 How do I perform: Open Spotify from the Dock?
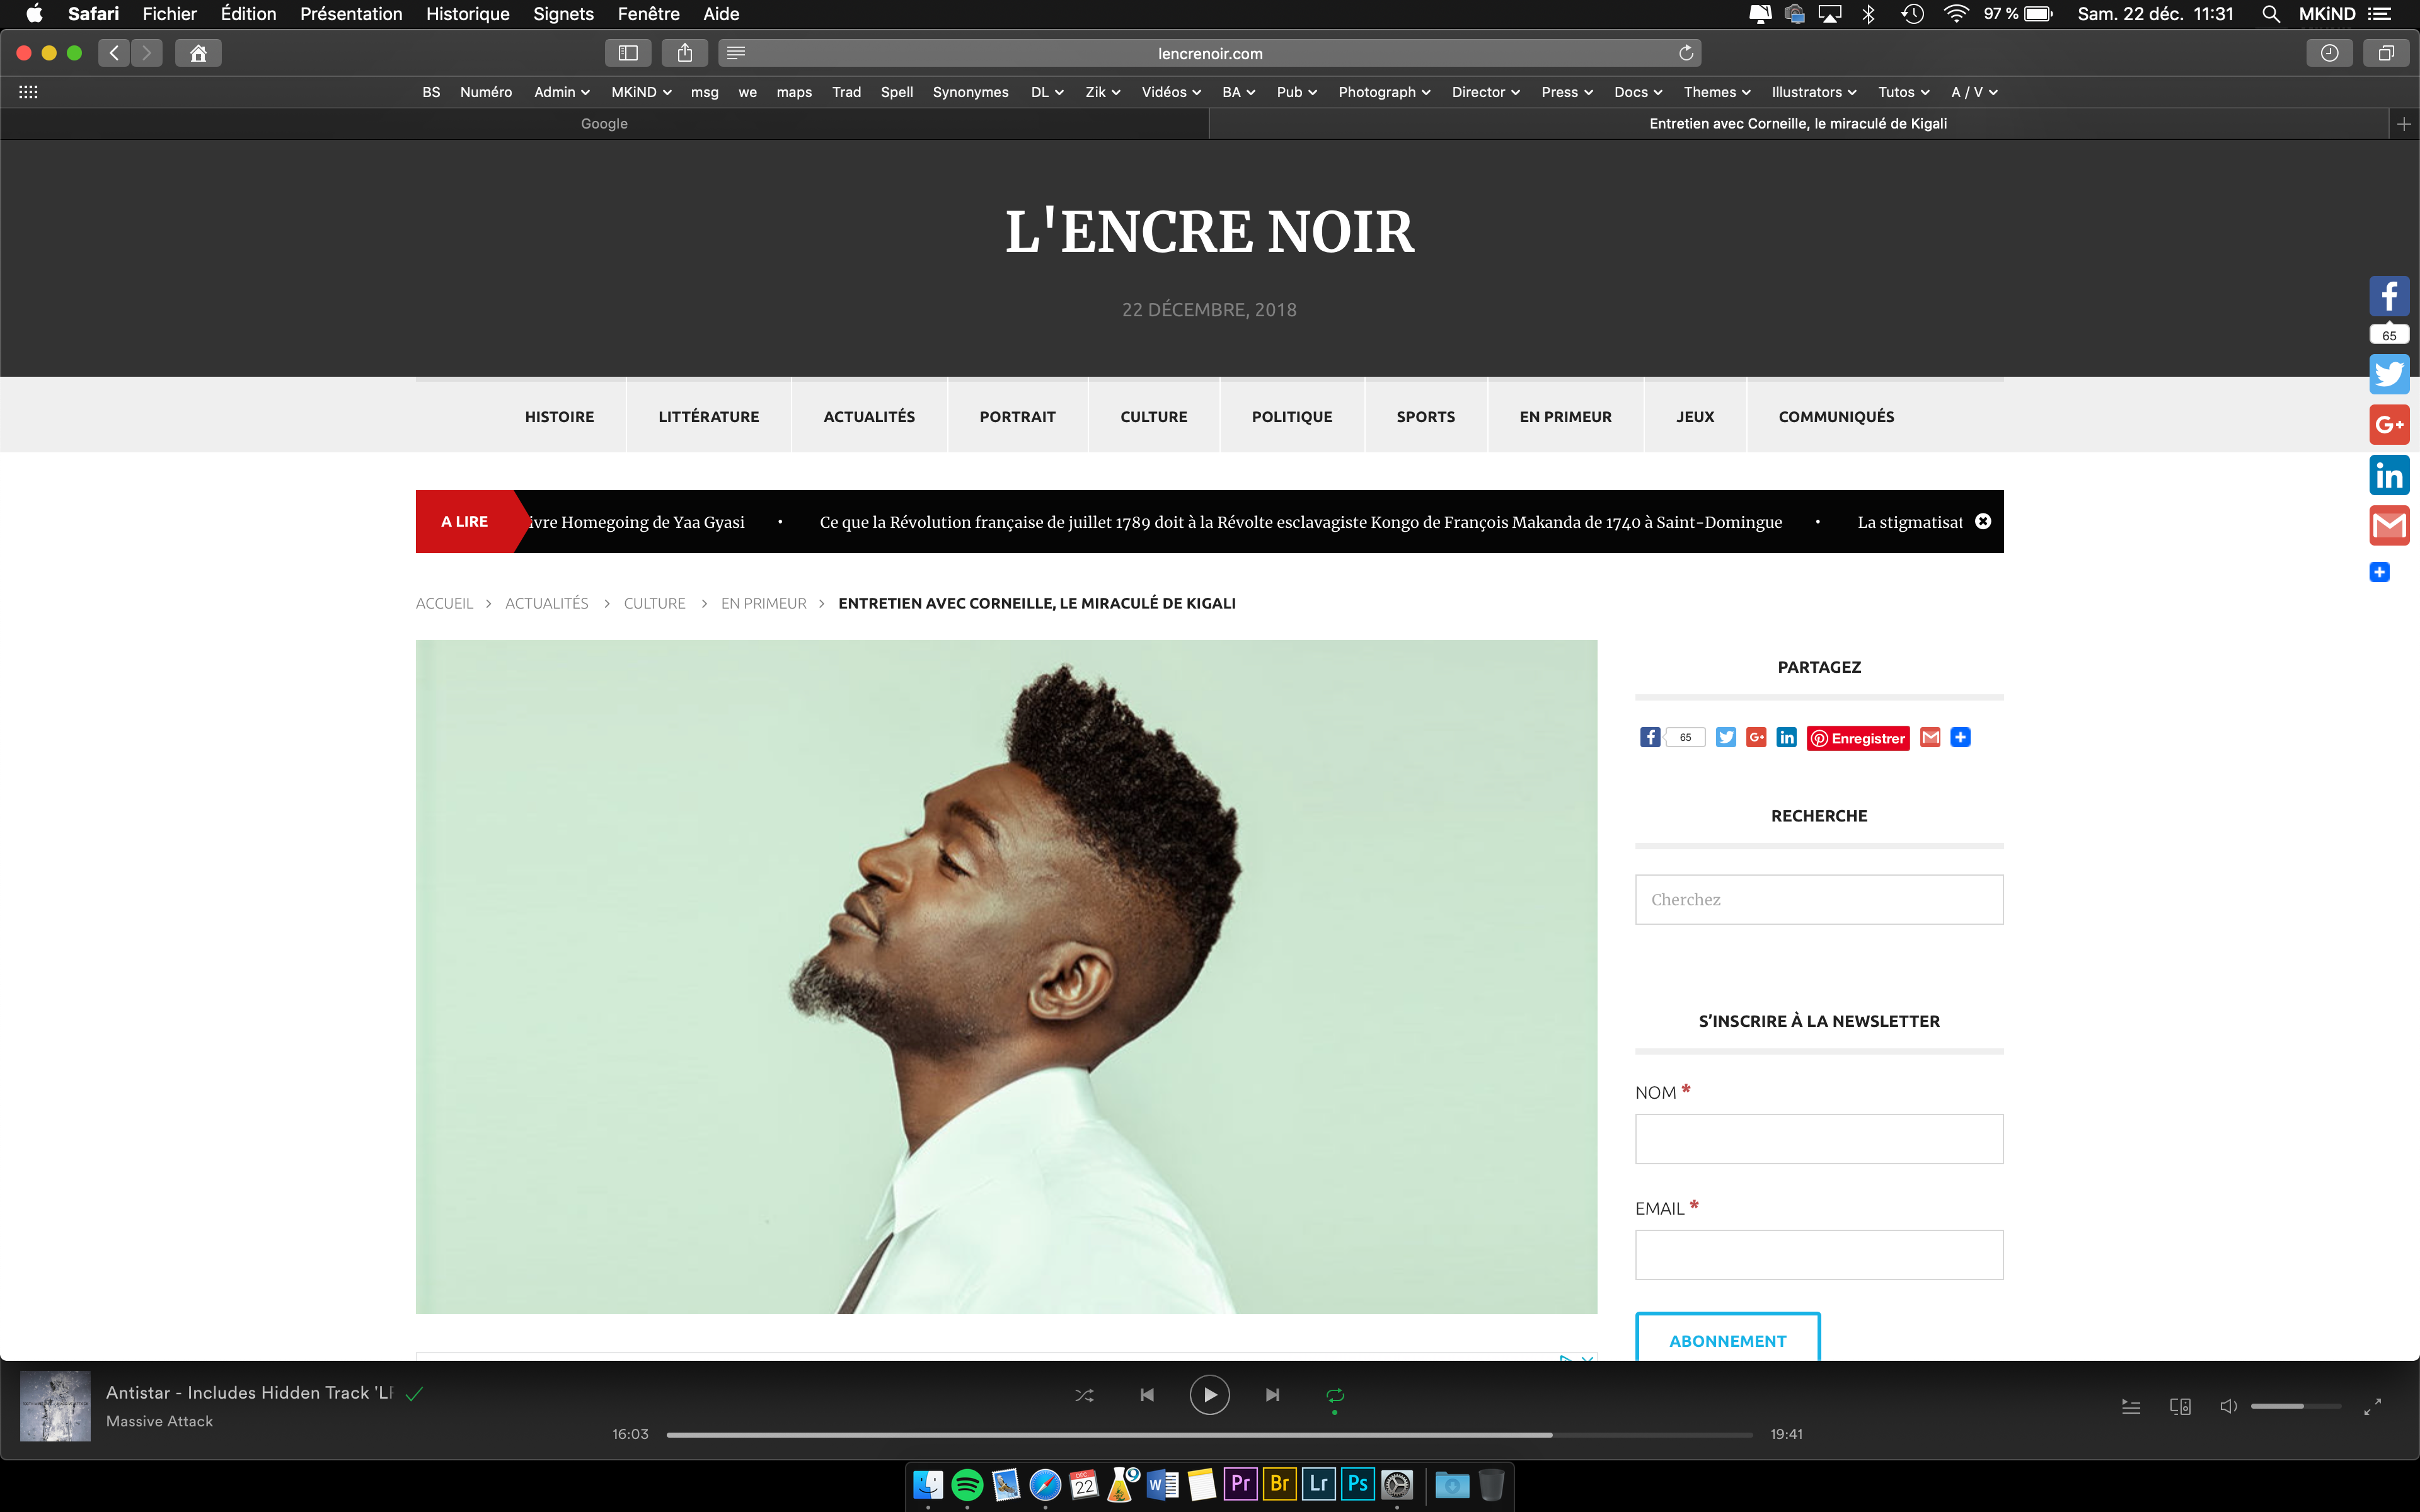click(967, 1485)
